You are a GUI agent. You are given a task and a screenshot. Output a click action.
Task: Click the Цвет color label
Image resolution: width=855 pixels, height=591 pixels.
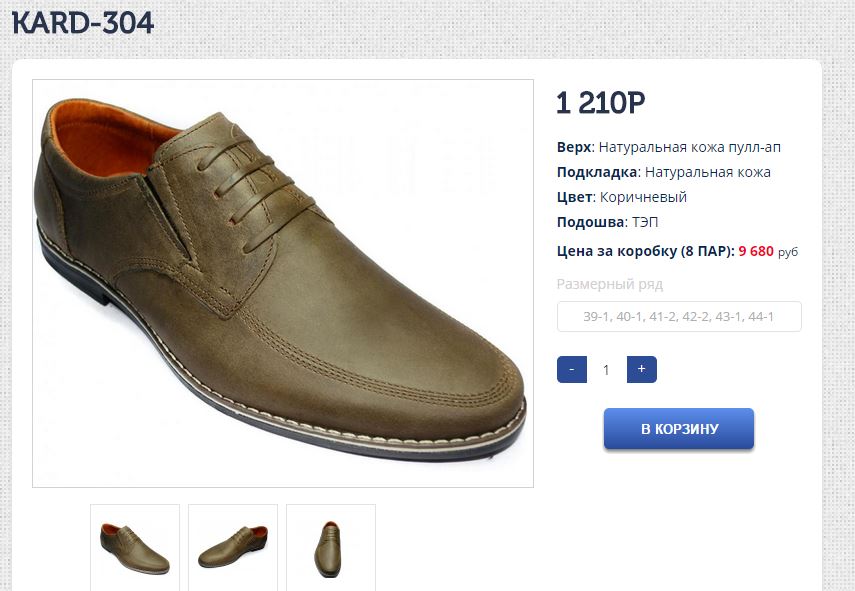(575, 197)
